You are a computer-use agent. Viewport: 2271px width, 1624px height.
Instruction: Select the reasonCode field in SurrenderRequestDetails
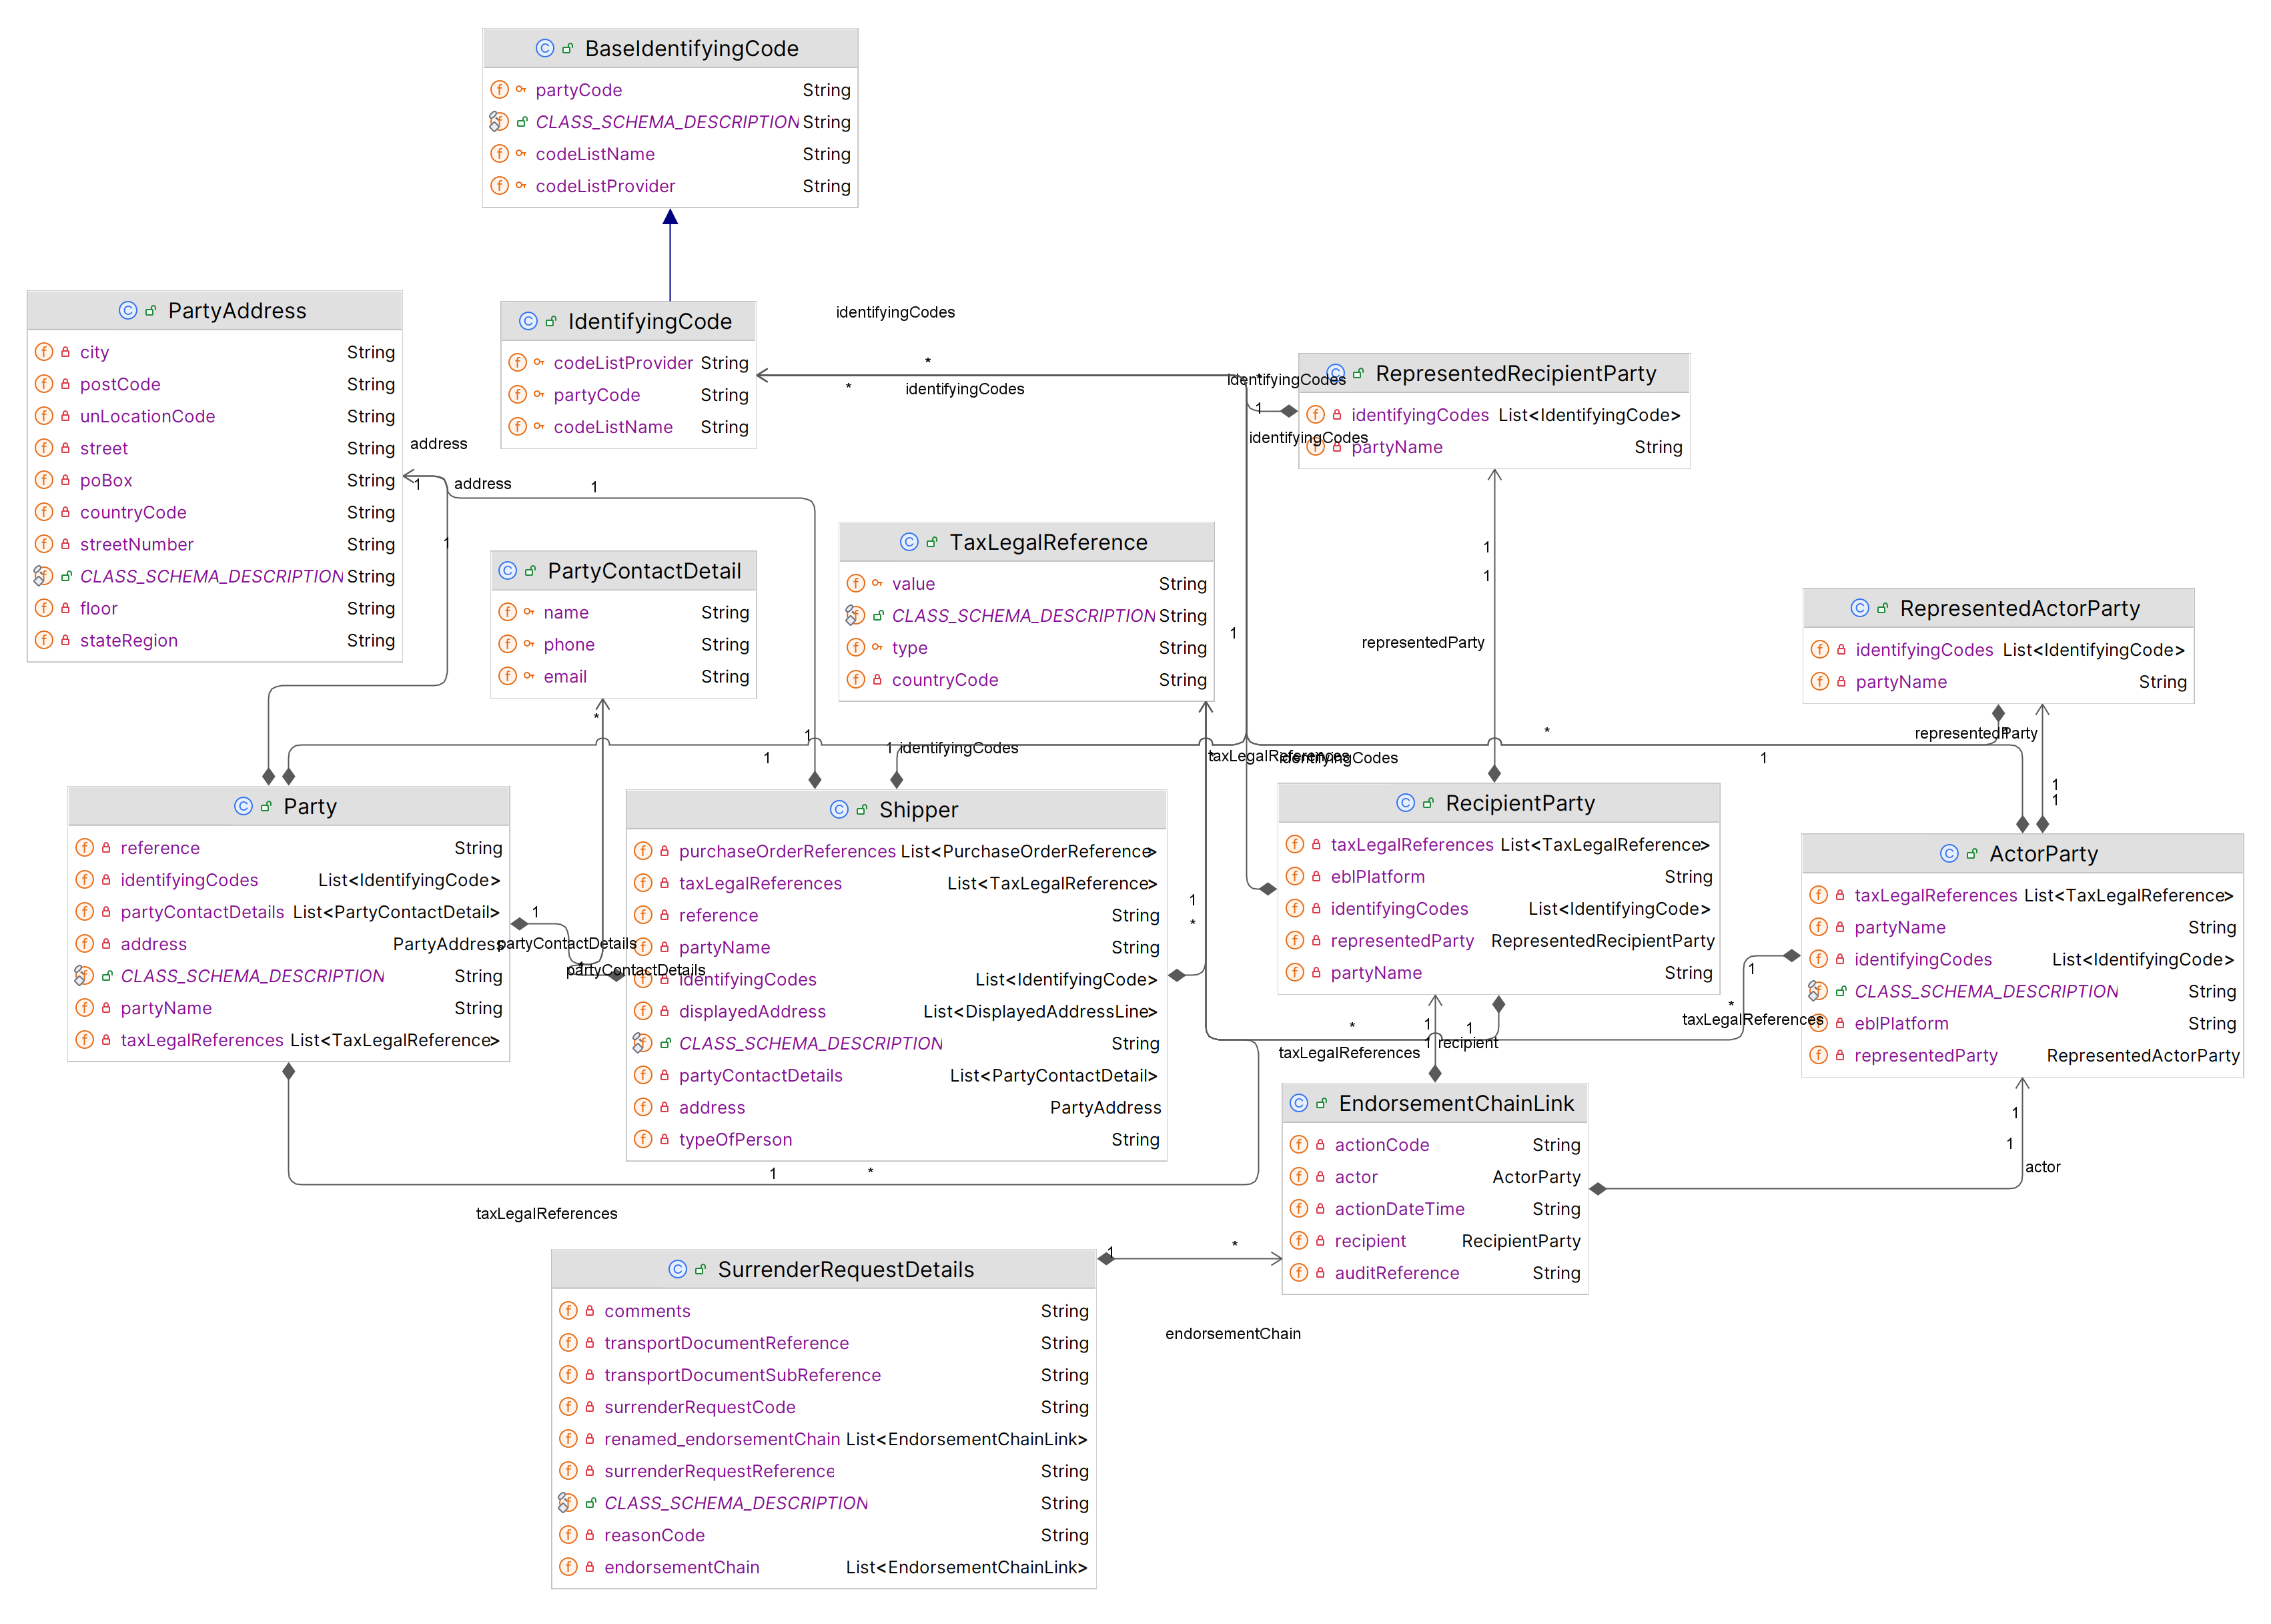click(824, 1535)
